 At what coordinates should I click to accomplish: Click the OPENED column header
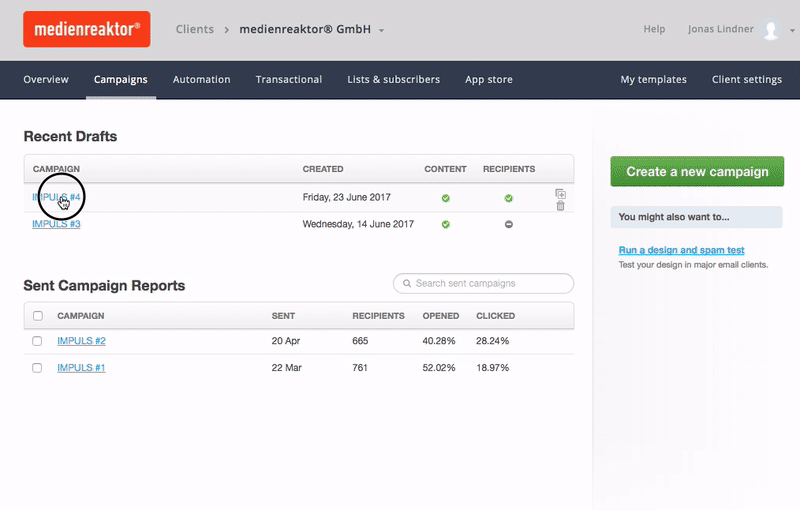pos(441,316)
